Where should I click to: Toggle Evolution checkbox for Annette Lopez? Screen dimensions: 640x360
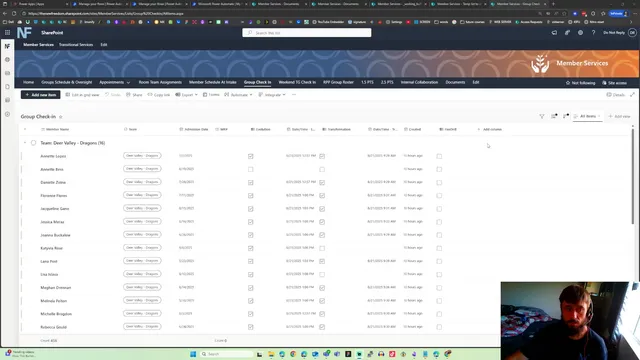251,156
